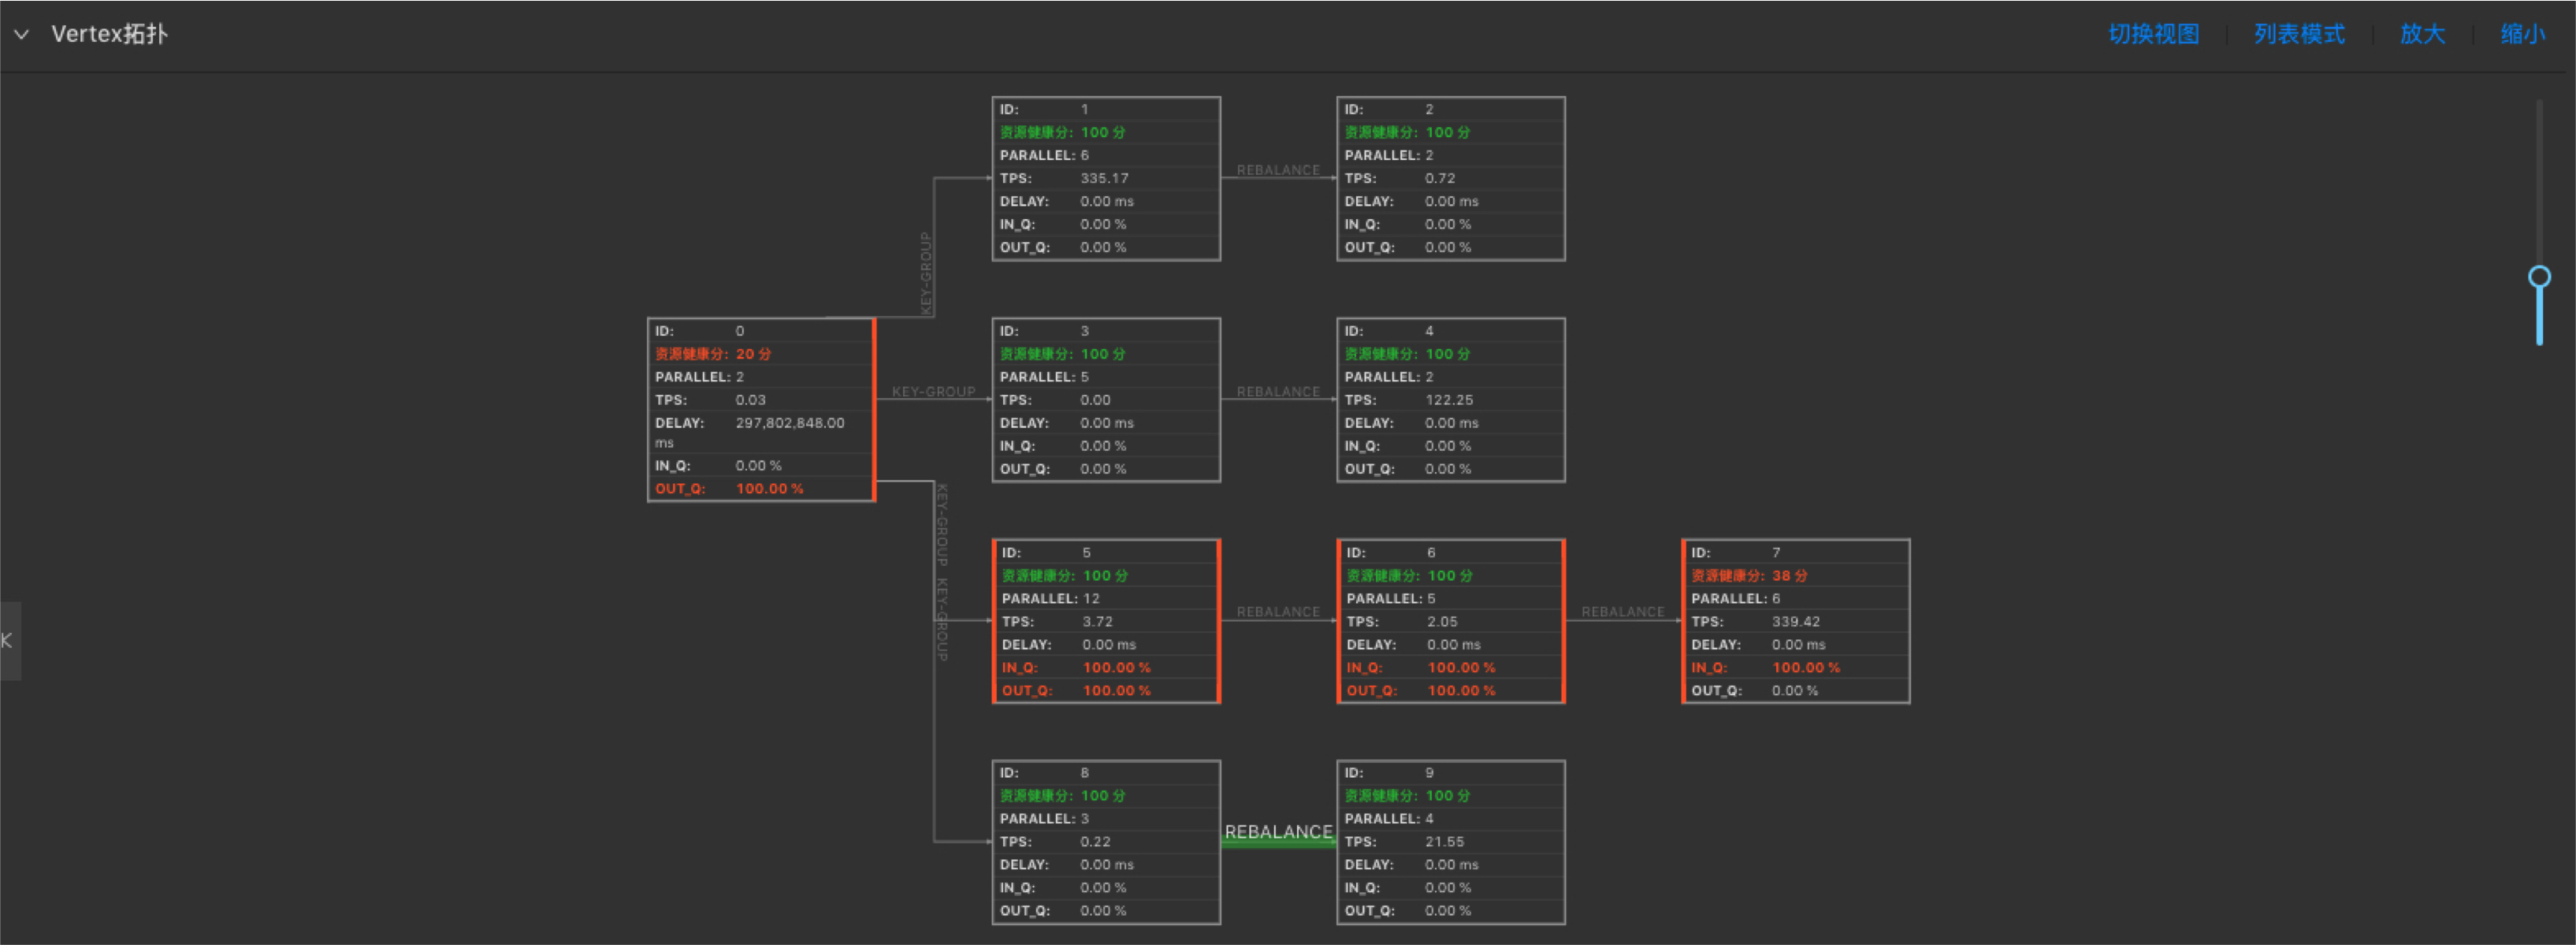Select vertex node with ID 7
The height and width of the screenshot is (945, 2576).
pos(1795,621)
